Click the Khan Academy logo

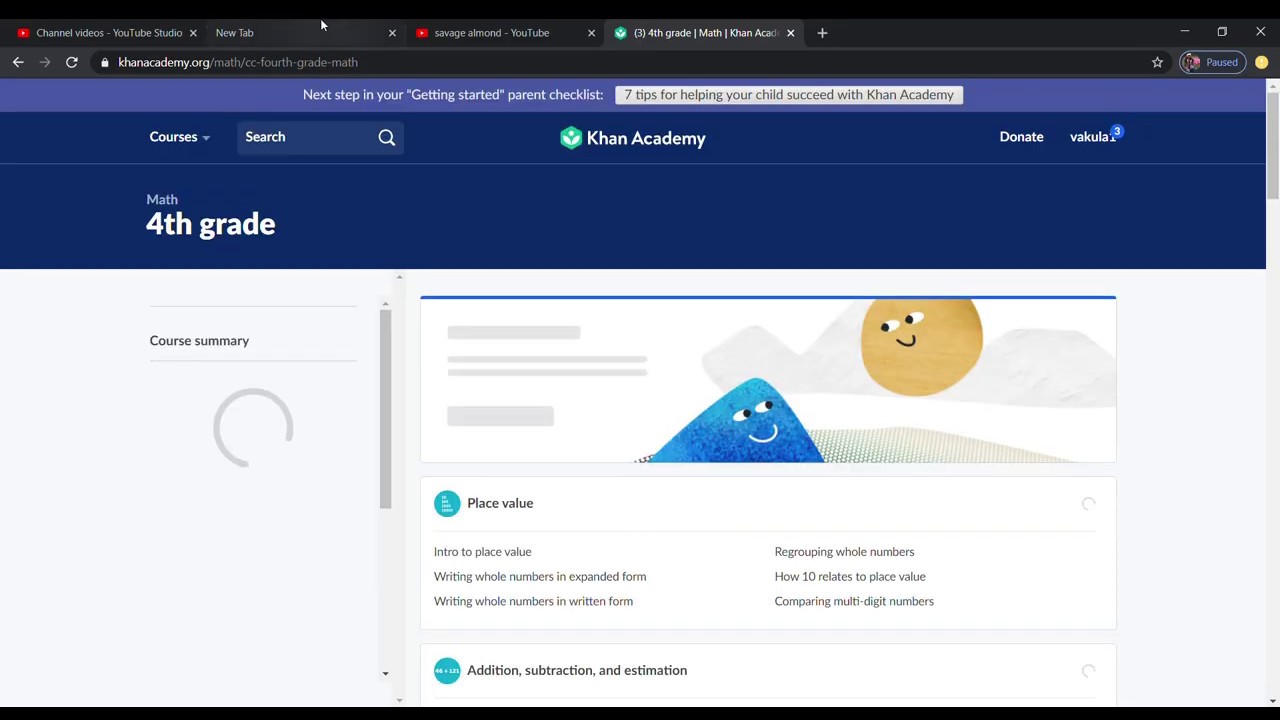[633, 138]
